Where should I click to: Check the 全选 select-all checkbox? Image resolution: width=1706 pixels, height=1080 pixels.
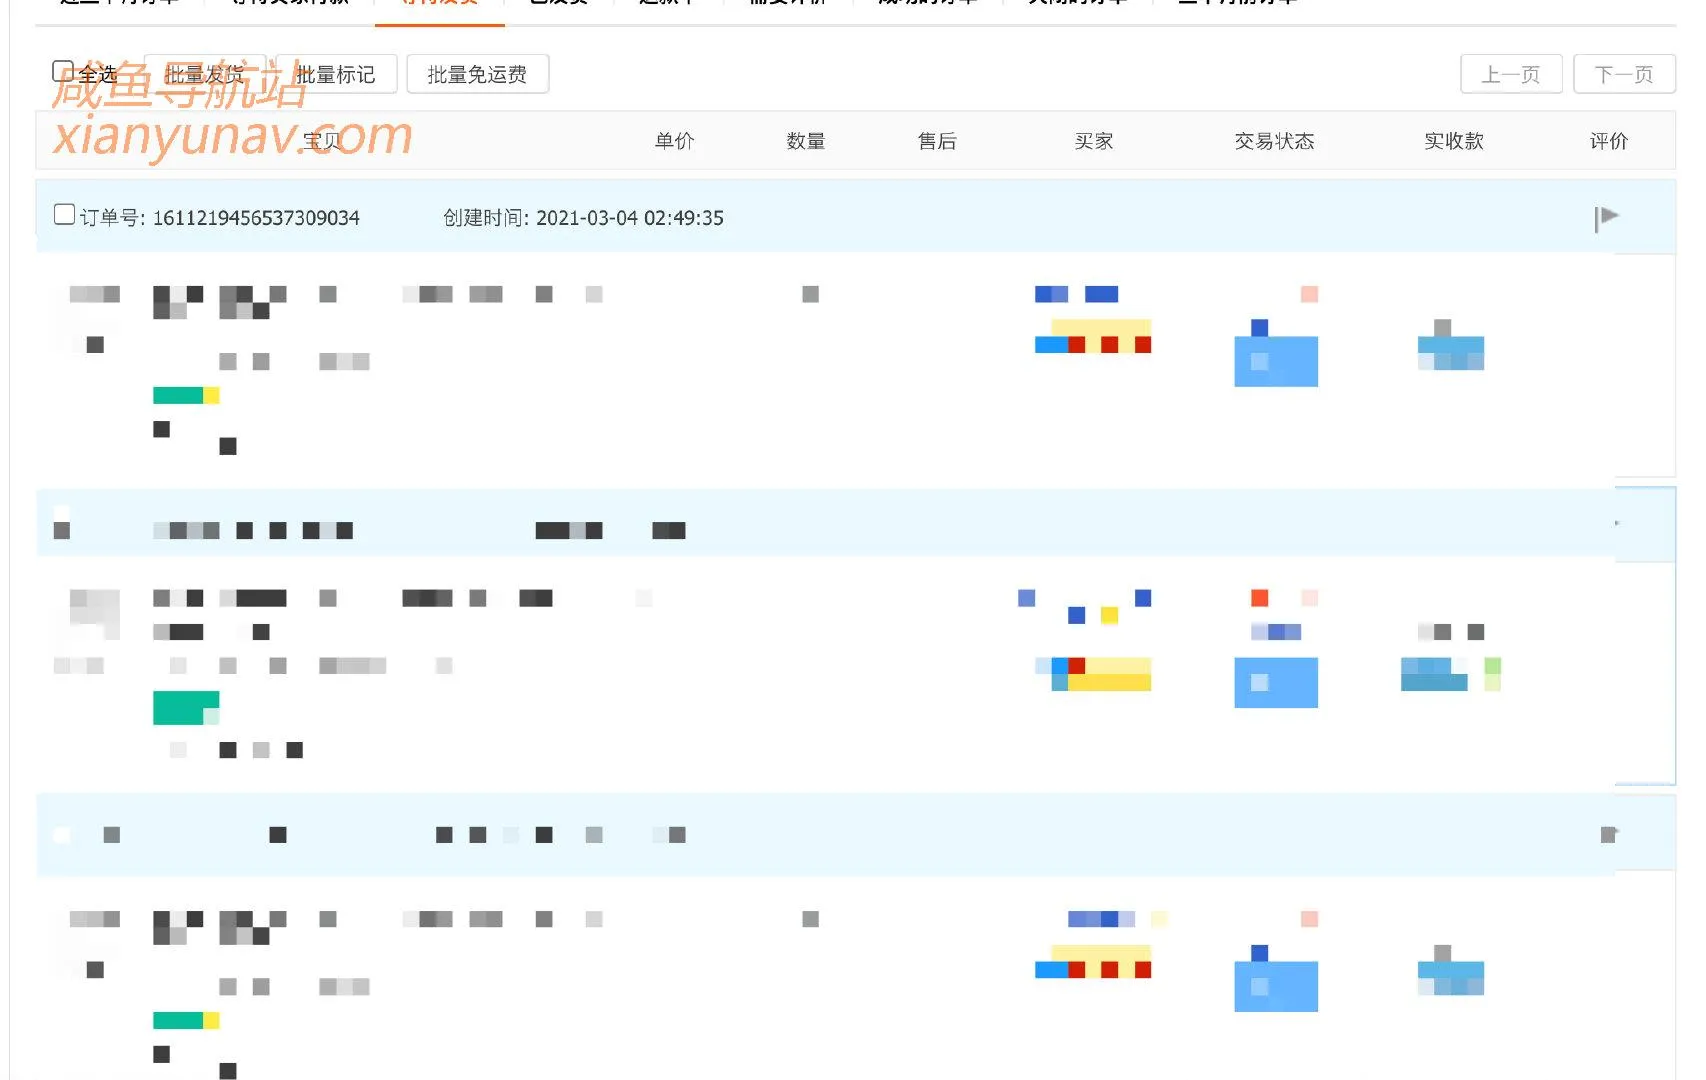pyautogui.click(x=62, y=71)
